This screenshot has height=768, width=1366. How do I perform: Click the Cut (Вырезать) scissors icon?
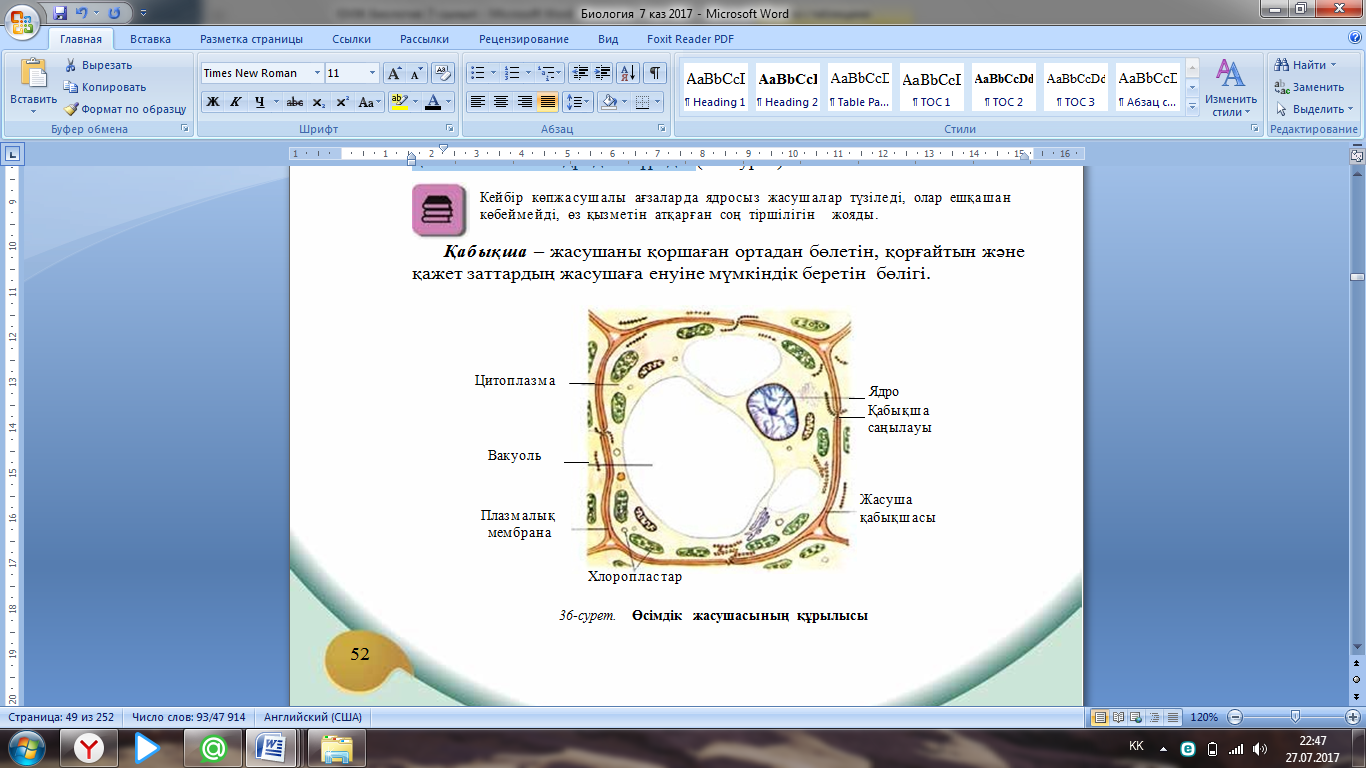tap(72, 65)
